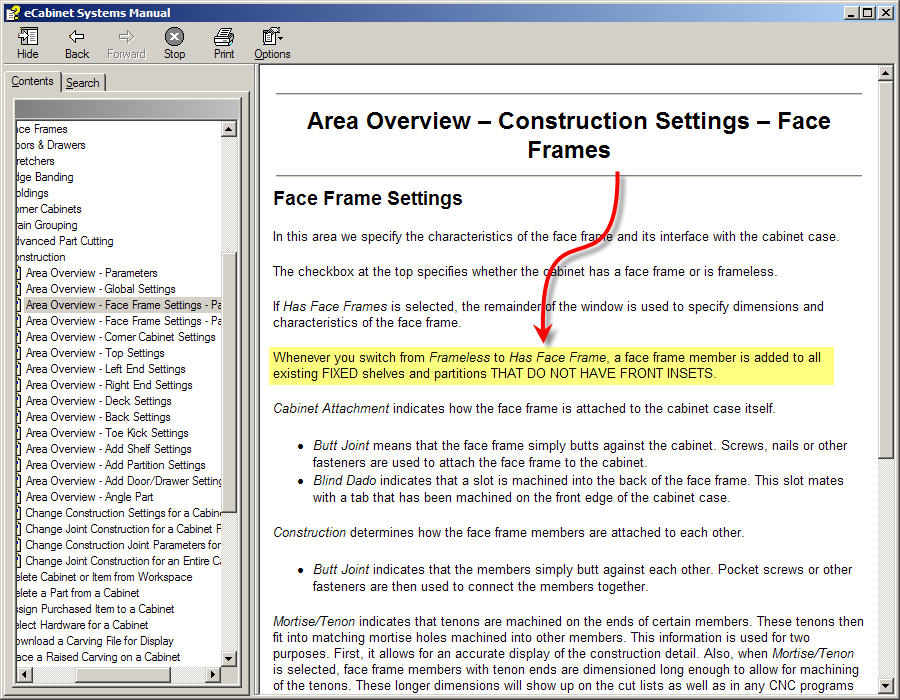Open 'Area Overview - Add Door/Drawer Settings'

pos(123,482)
